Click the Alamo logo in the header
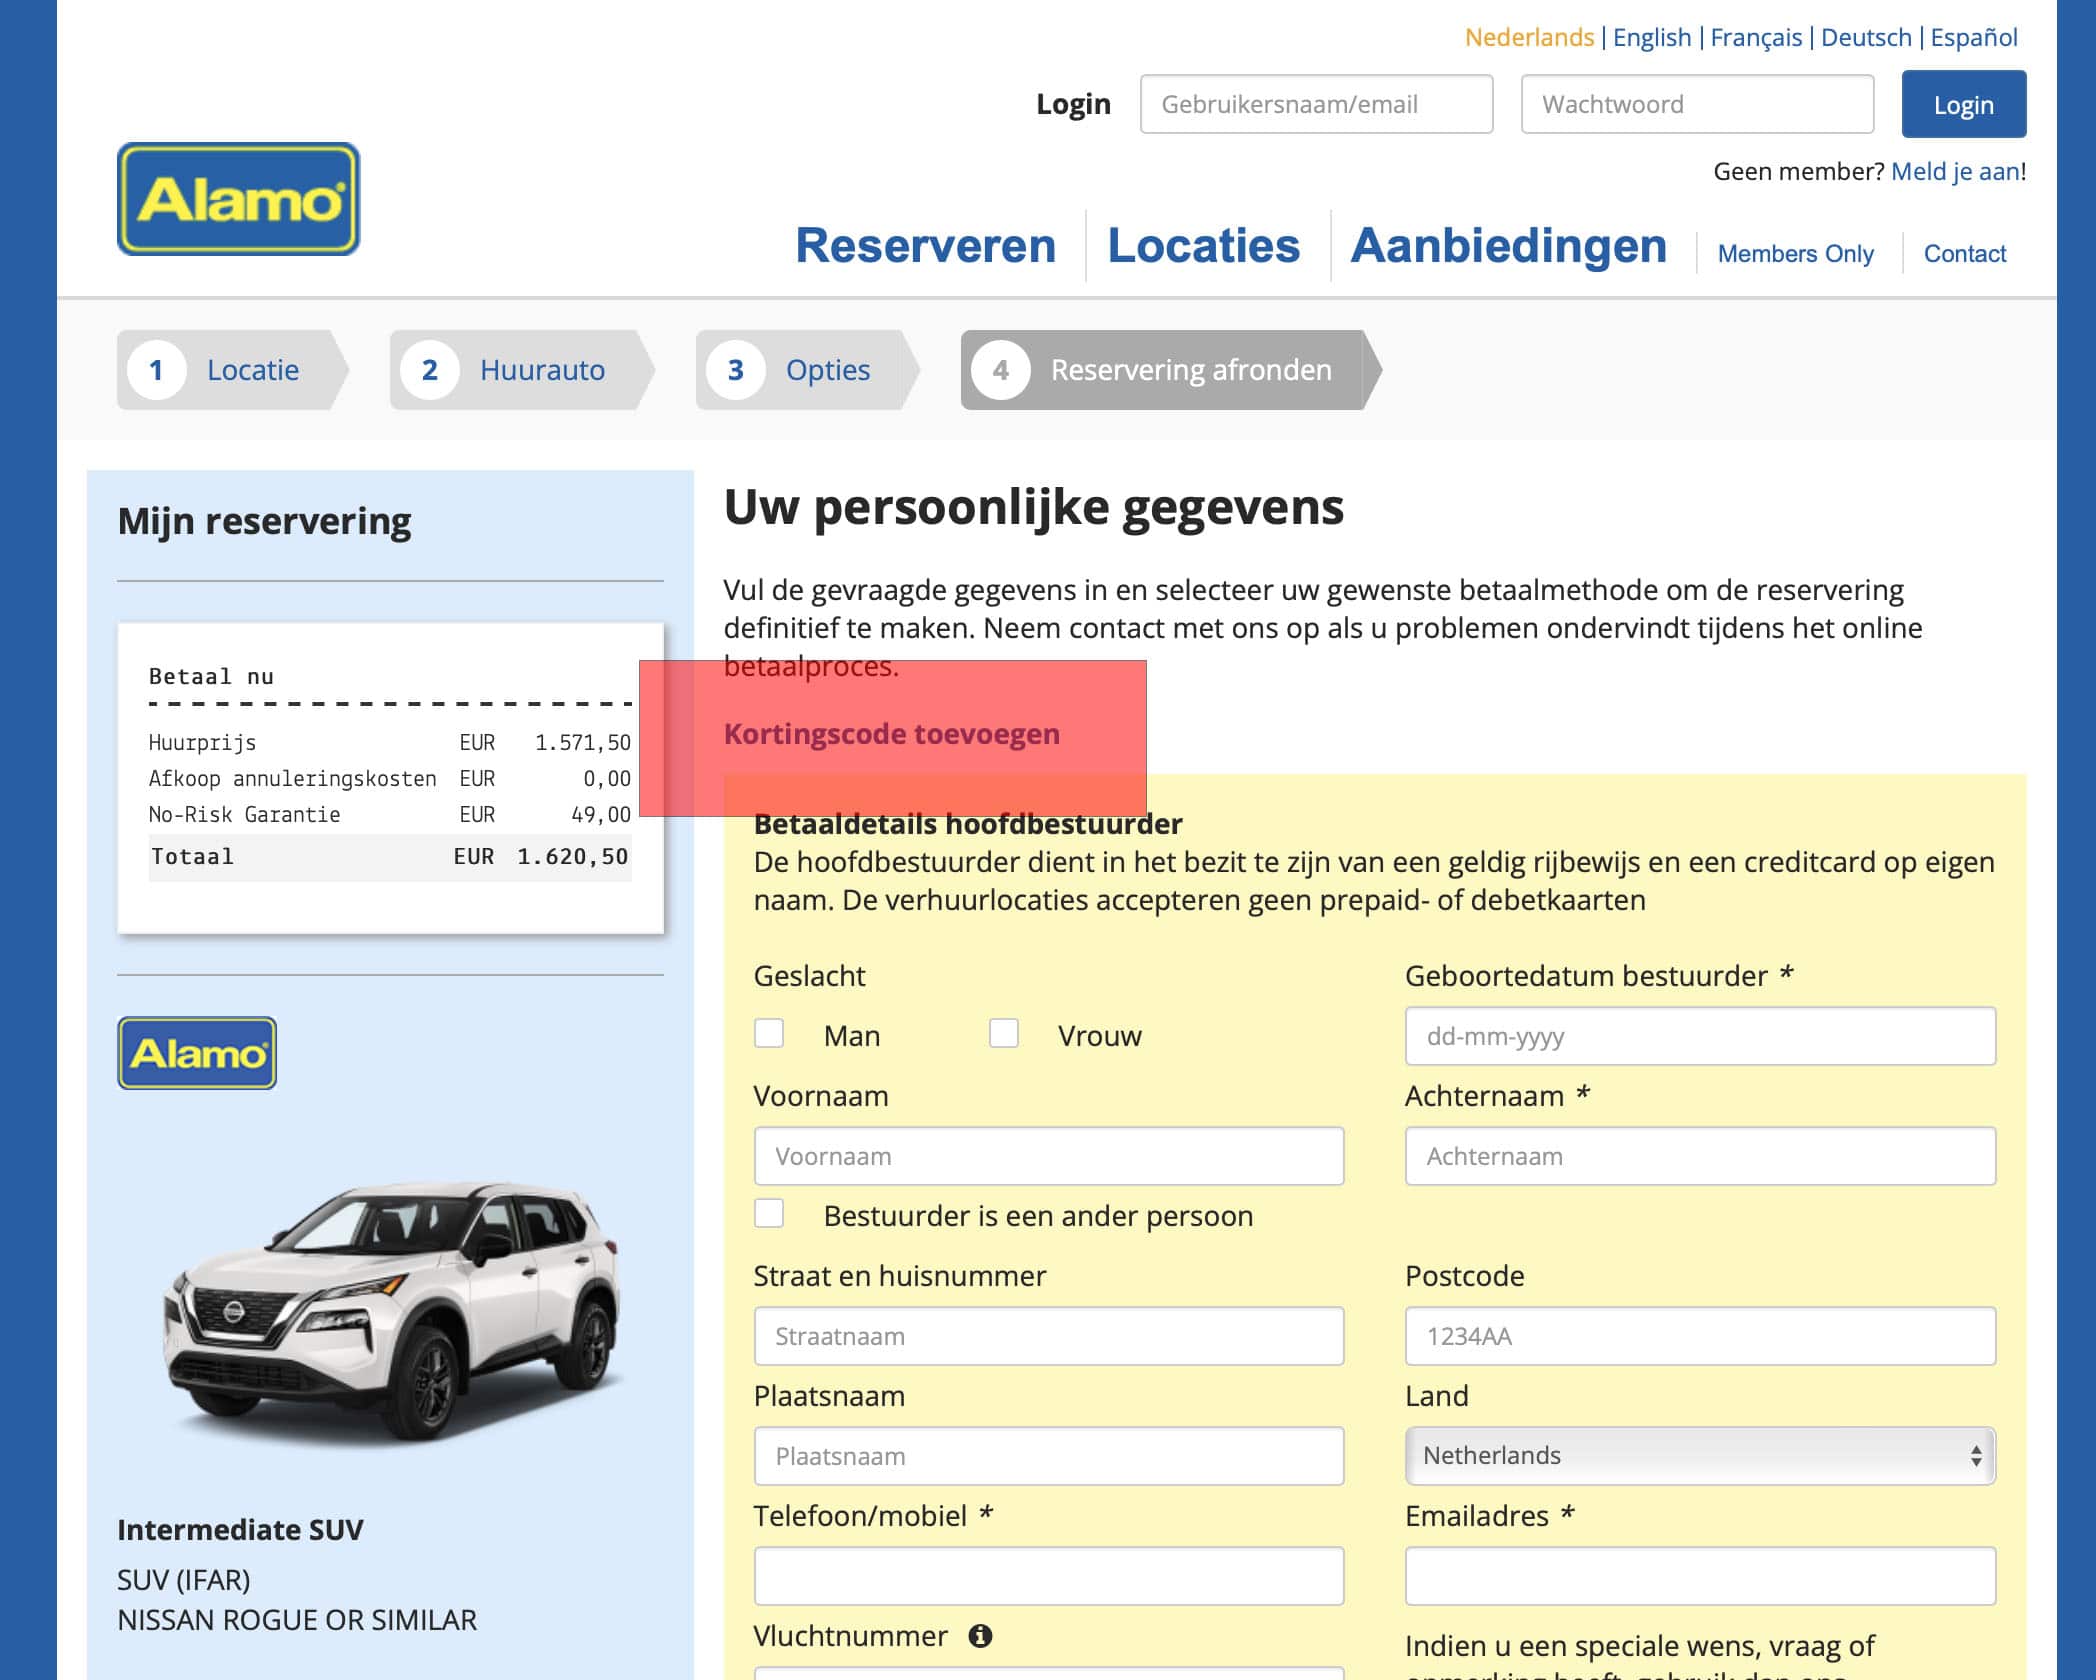The height and width of the screenshot is (1680, 2096). 238,199
